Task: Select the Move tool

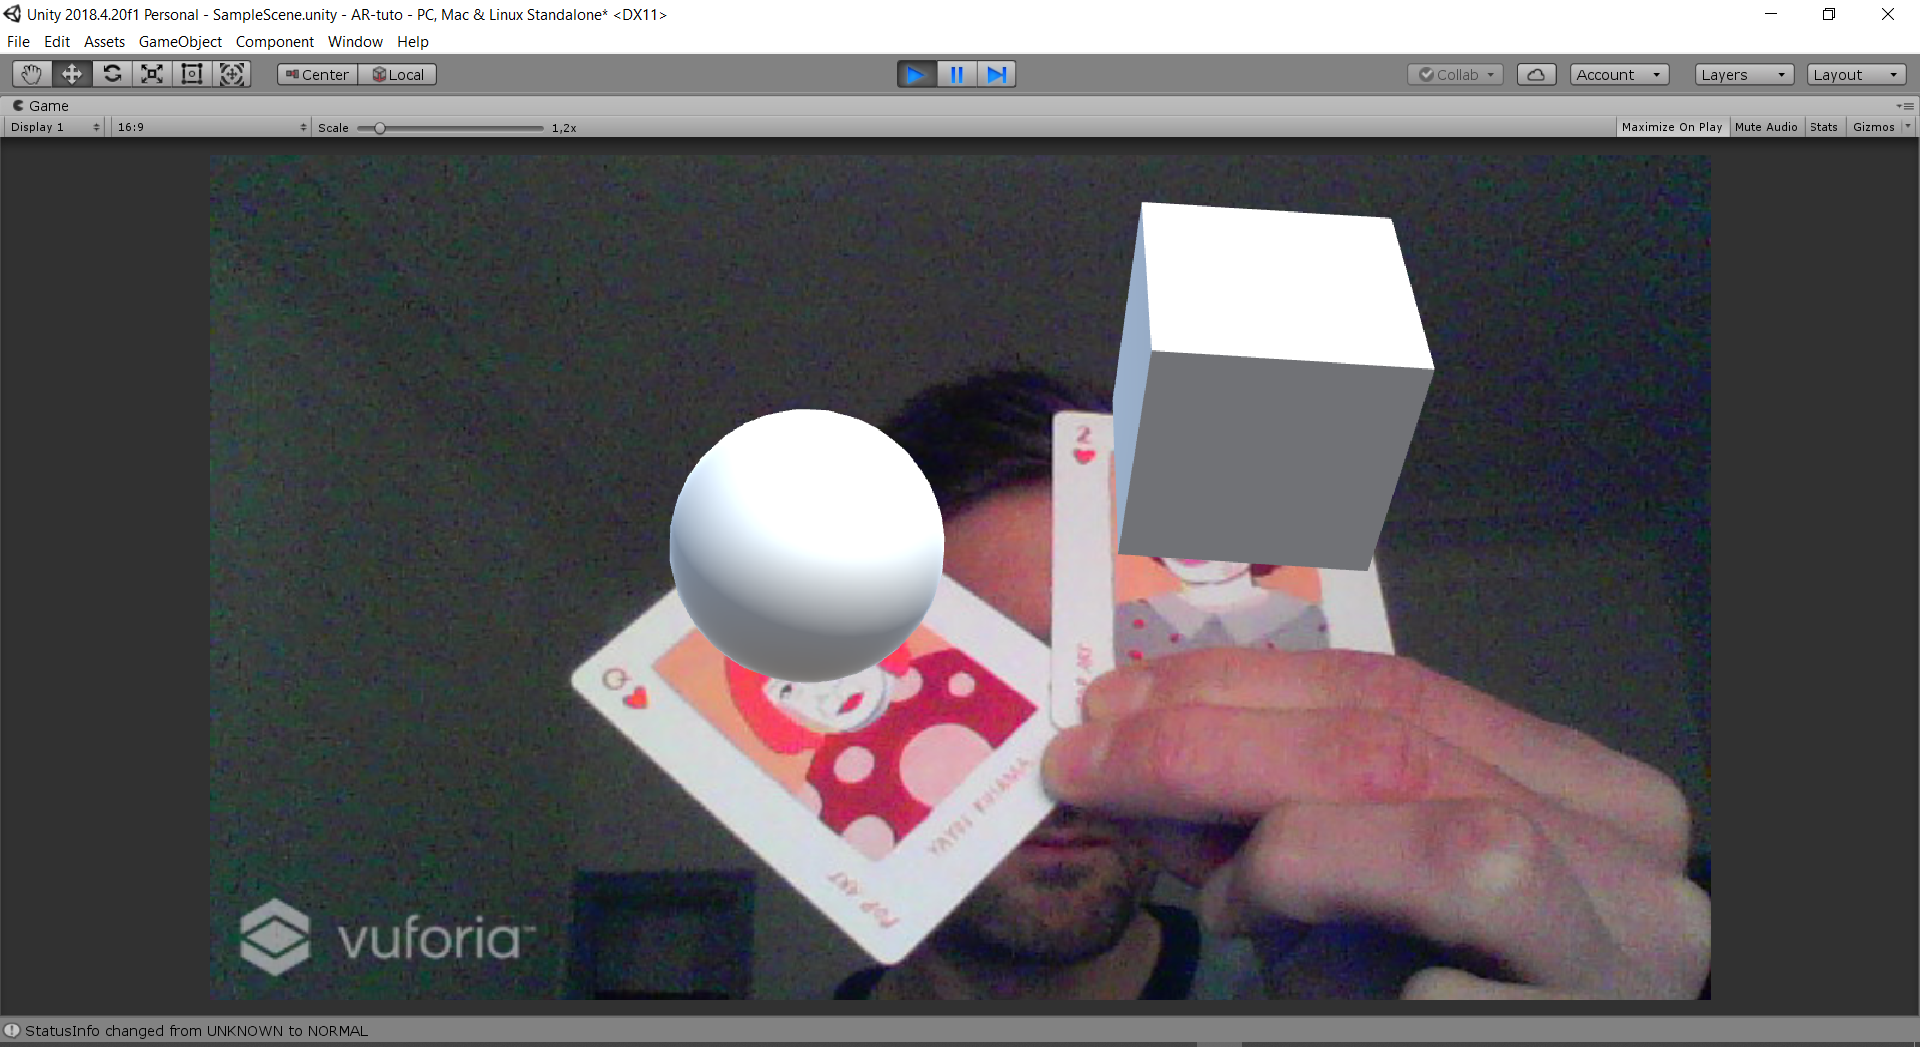Action: click(72, 74)
